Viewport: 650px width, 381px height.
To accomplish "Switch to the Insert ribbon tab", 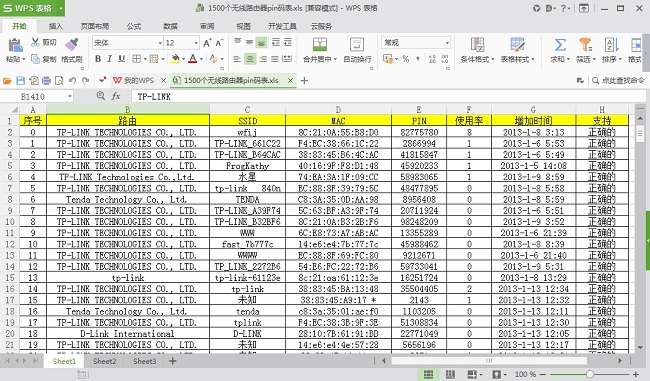I will 56,26.
